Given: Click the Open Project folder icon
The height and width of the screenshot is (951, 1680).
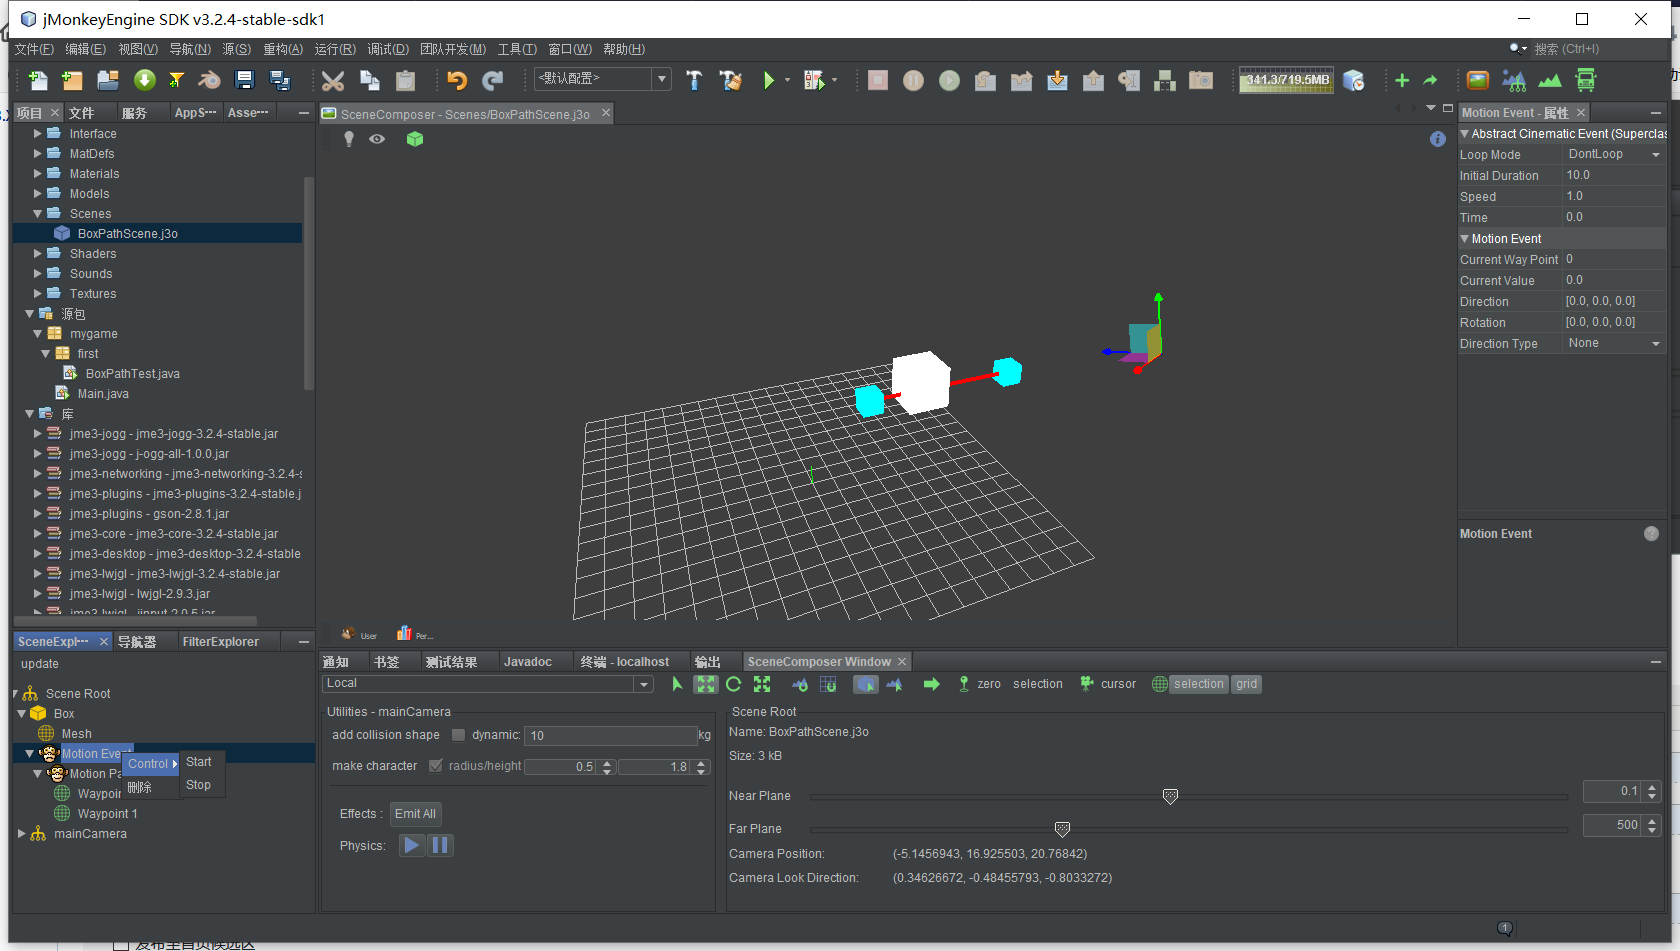Looking at the screenshot, I should click(108, 80).
